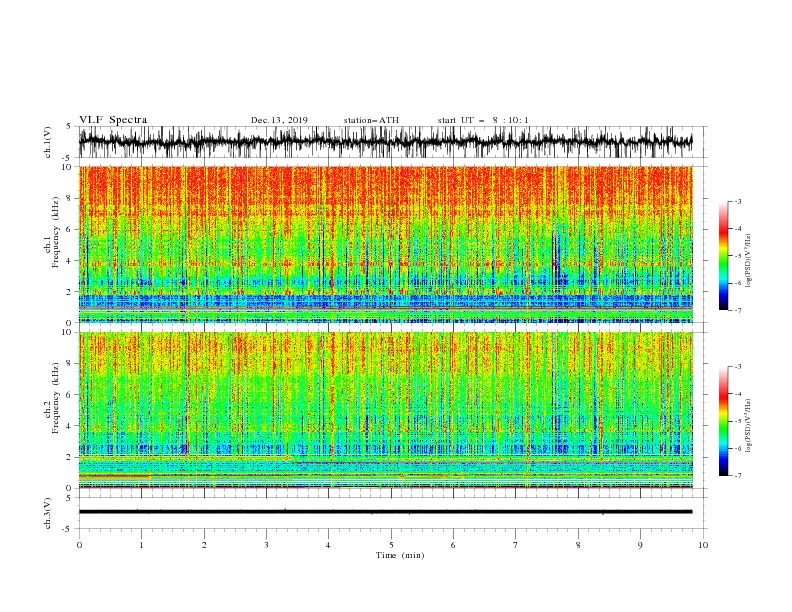Click the "-3" tick on ch.1 colorbar

[x=737, y=201]
